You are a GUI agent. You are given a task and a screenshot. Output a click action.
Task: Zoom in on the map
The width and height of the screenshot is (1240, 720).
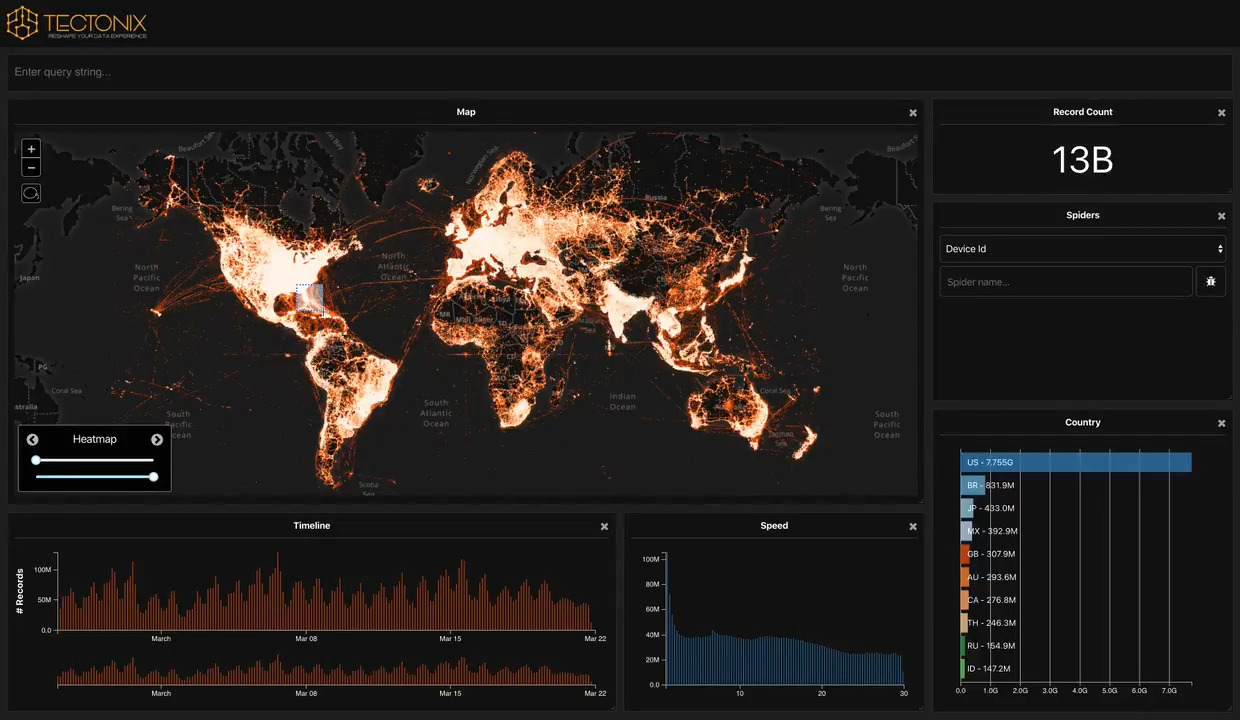(31, 149)
